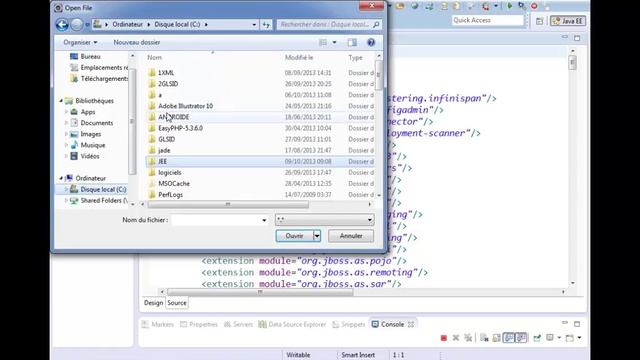The height and width of the screenshot is (360, 640).
Task: Expand the Ouvrir button dropdown arrow
Action: (317, 236)
